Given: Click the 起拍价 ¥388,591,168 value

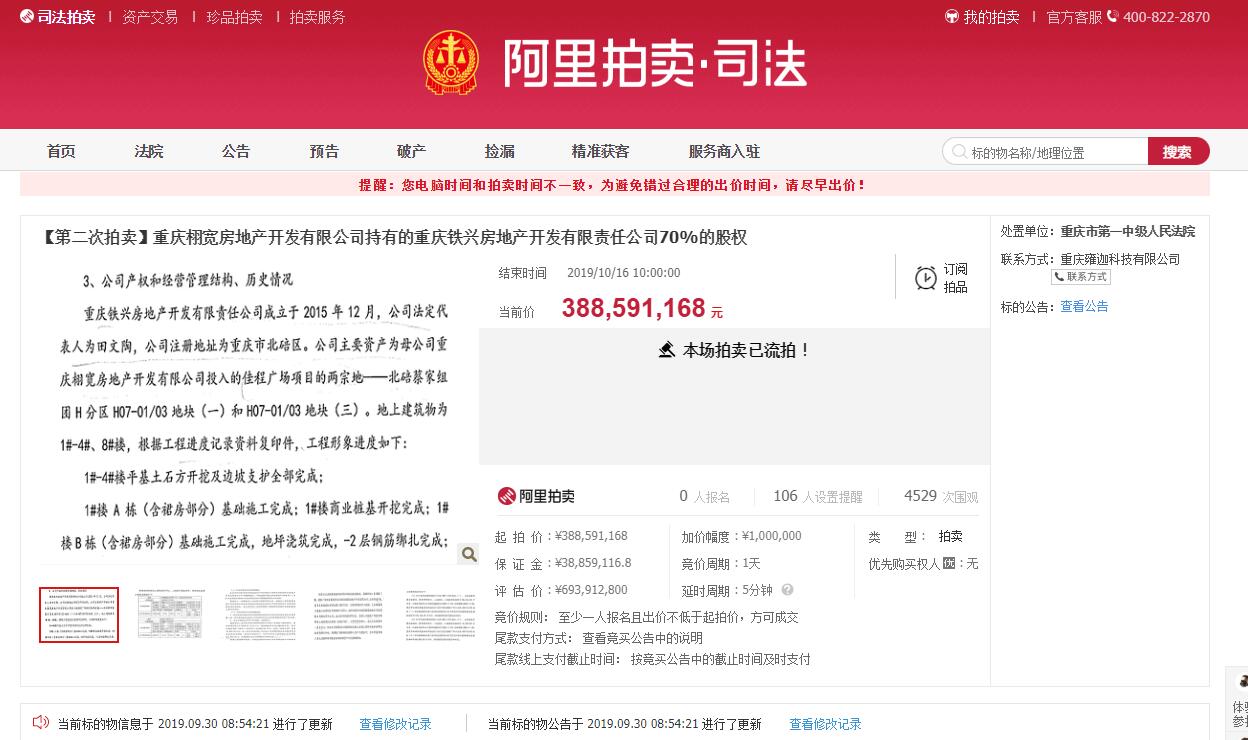Looking at the screenshot, I should click(x=591, y=536).
